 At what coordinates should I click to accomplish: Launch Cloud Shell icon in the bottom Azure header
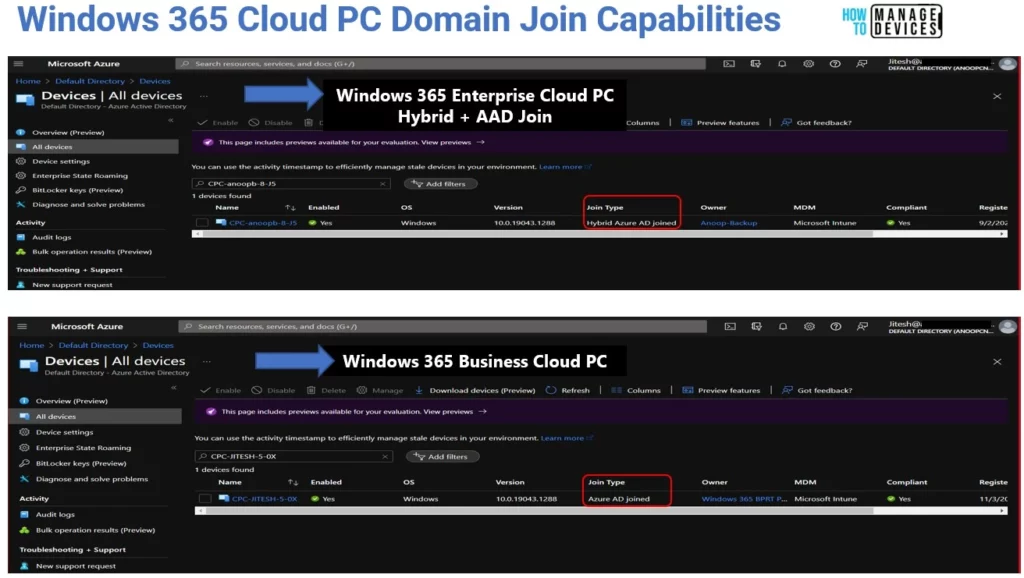730,327
